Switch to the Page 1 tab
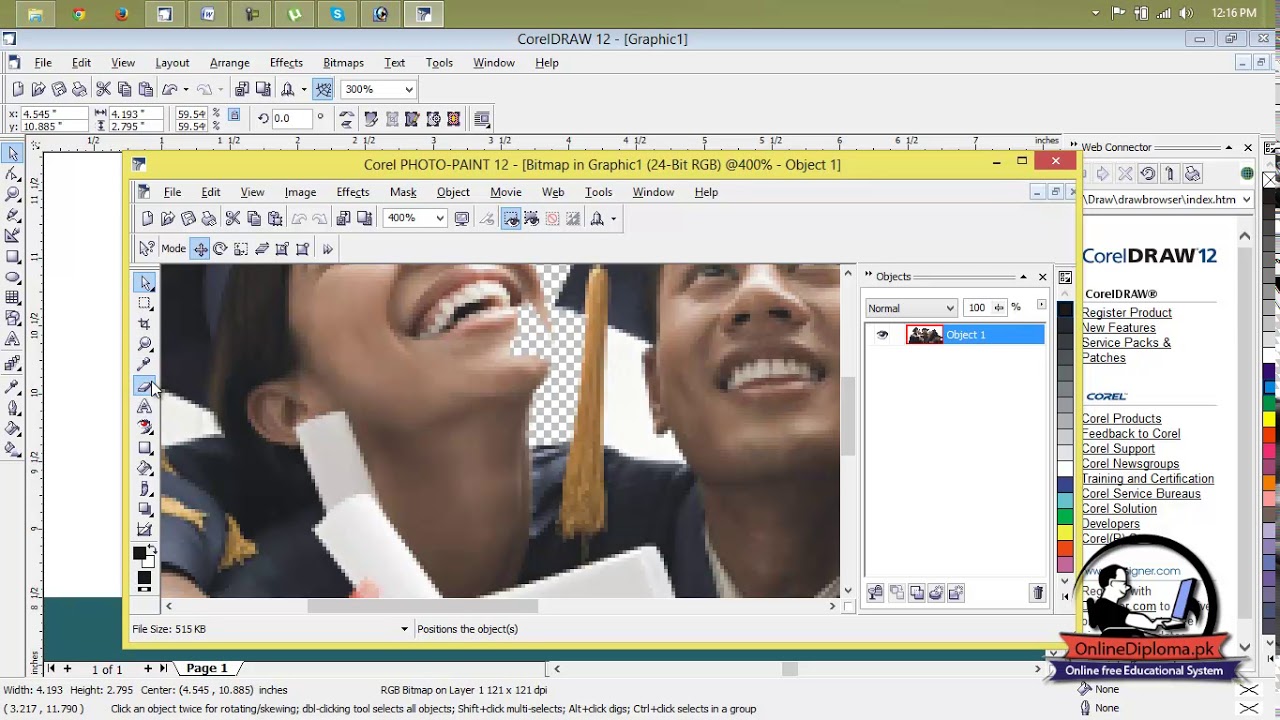Screen dimensions: 1280x720 coord(207,668)
